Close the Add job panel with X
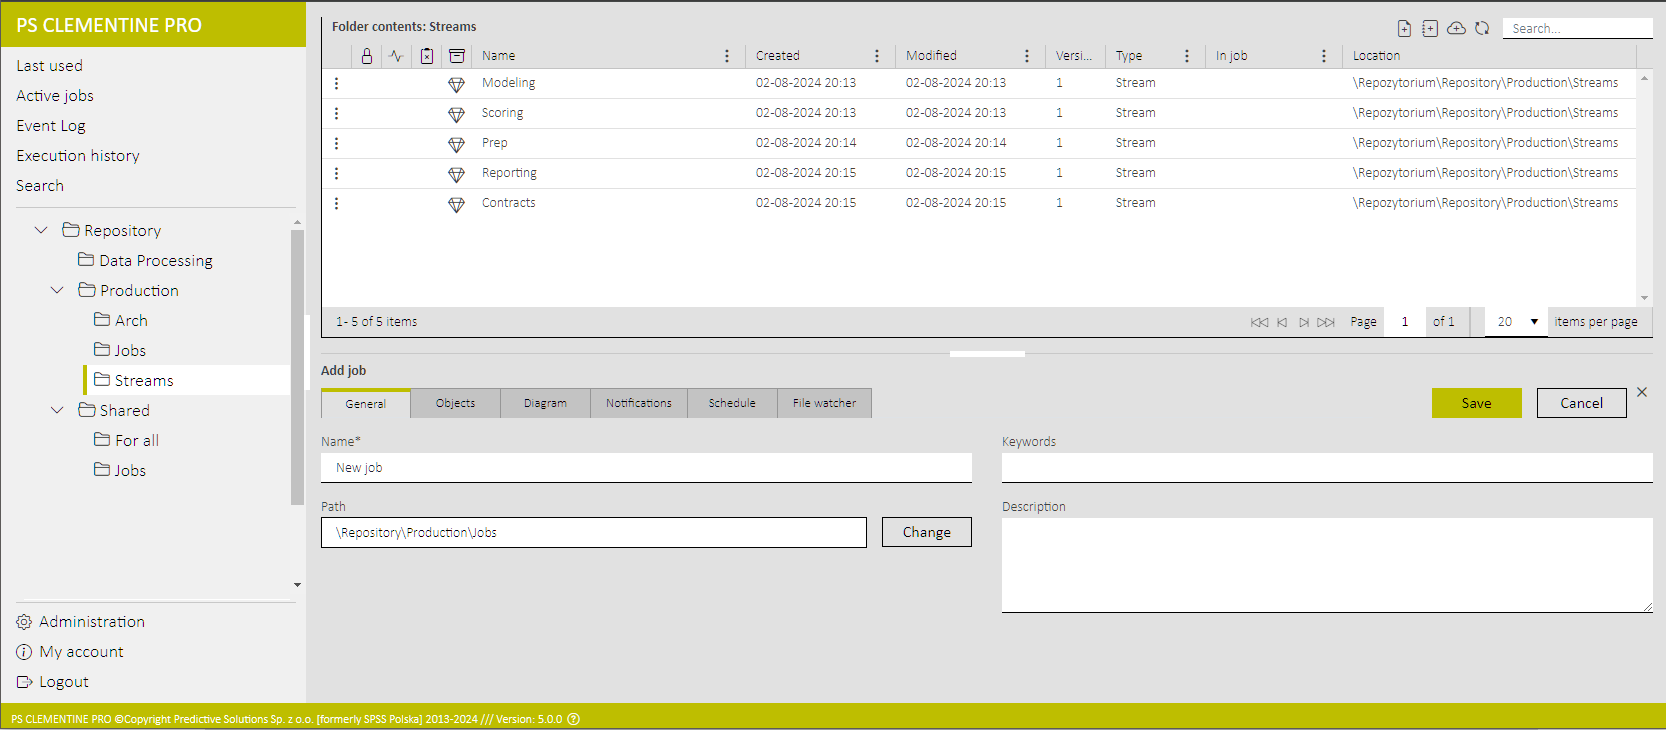 1642,392
